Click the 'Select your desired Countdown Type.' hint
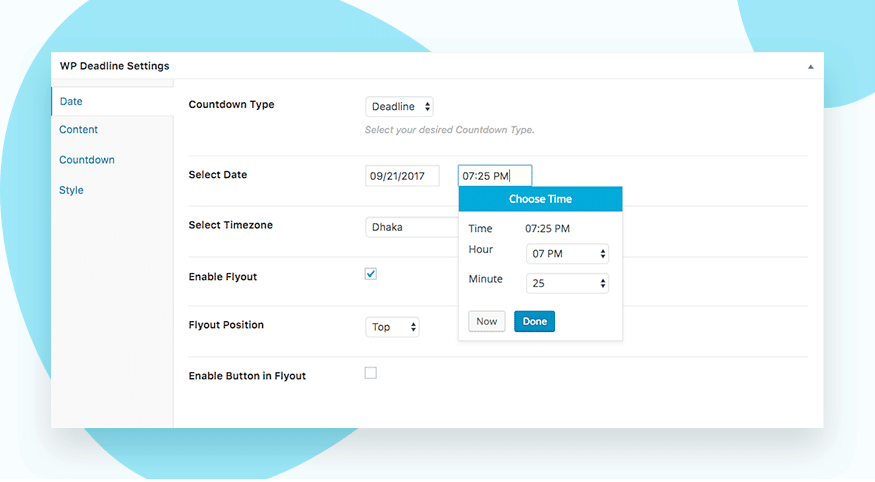 [x=450, y=130]
